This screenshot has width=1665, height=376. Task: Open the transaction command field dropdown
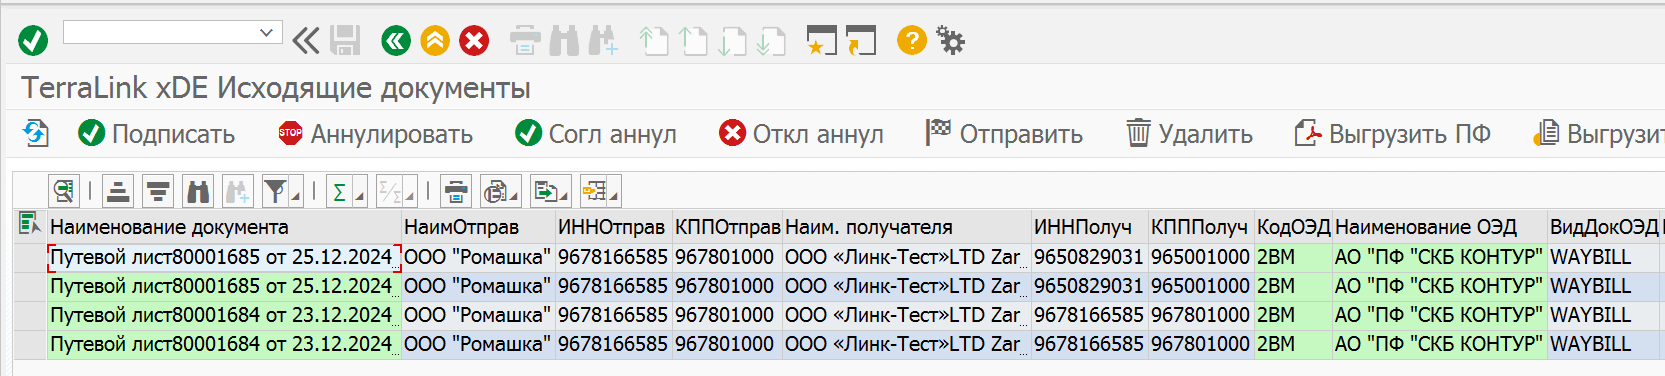266,32
